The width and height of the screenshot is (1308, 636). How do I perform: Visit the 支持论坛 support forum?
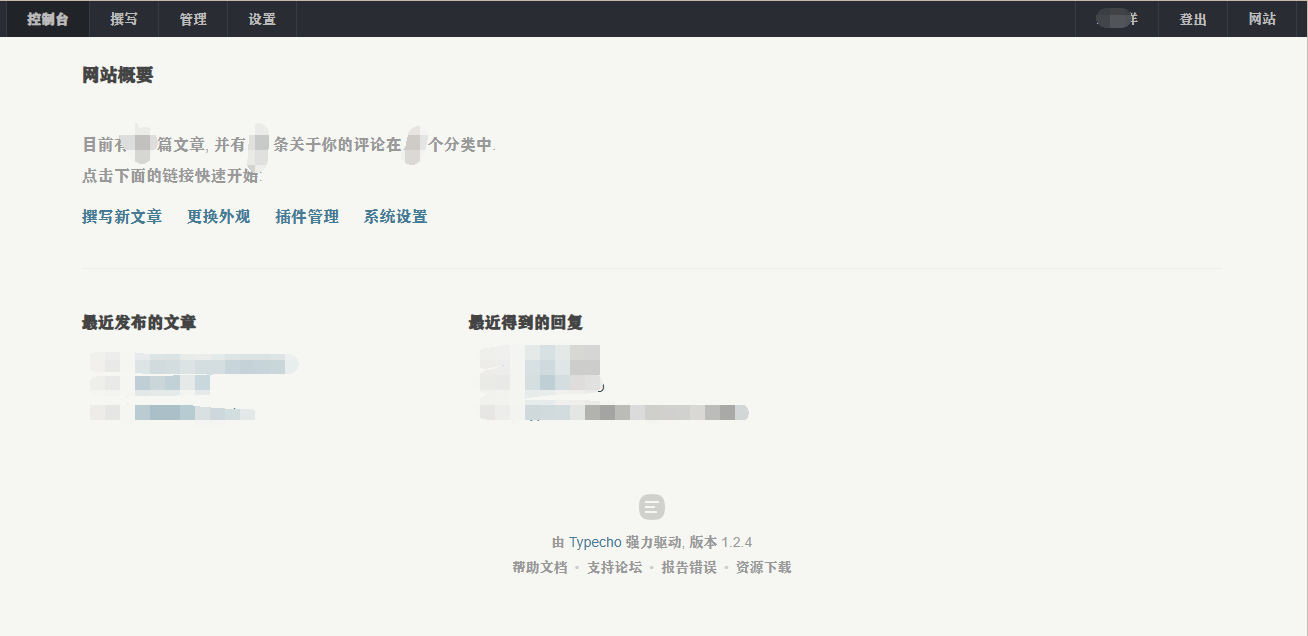tap(614, 567)
